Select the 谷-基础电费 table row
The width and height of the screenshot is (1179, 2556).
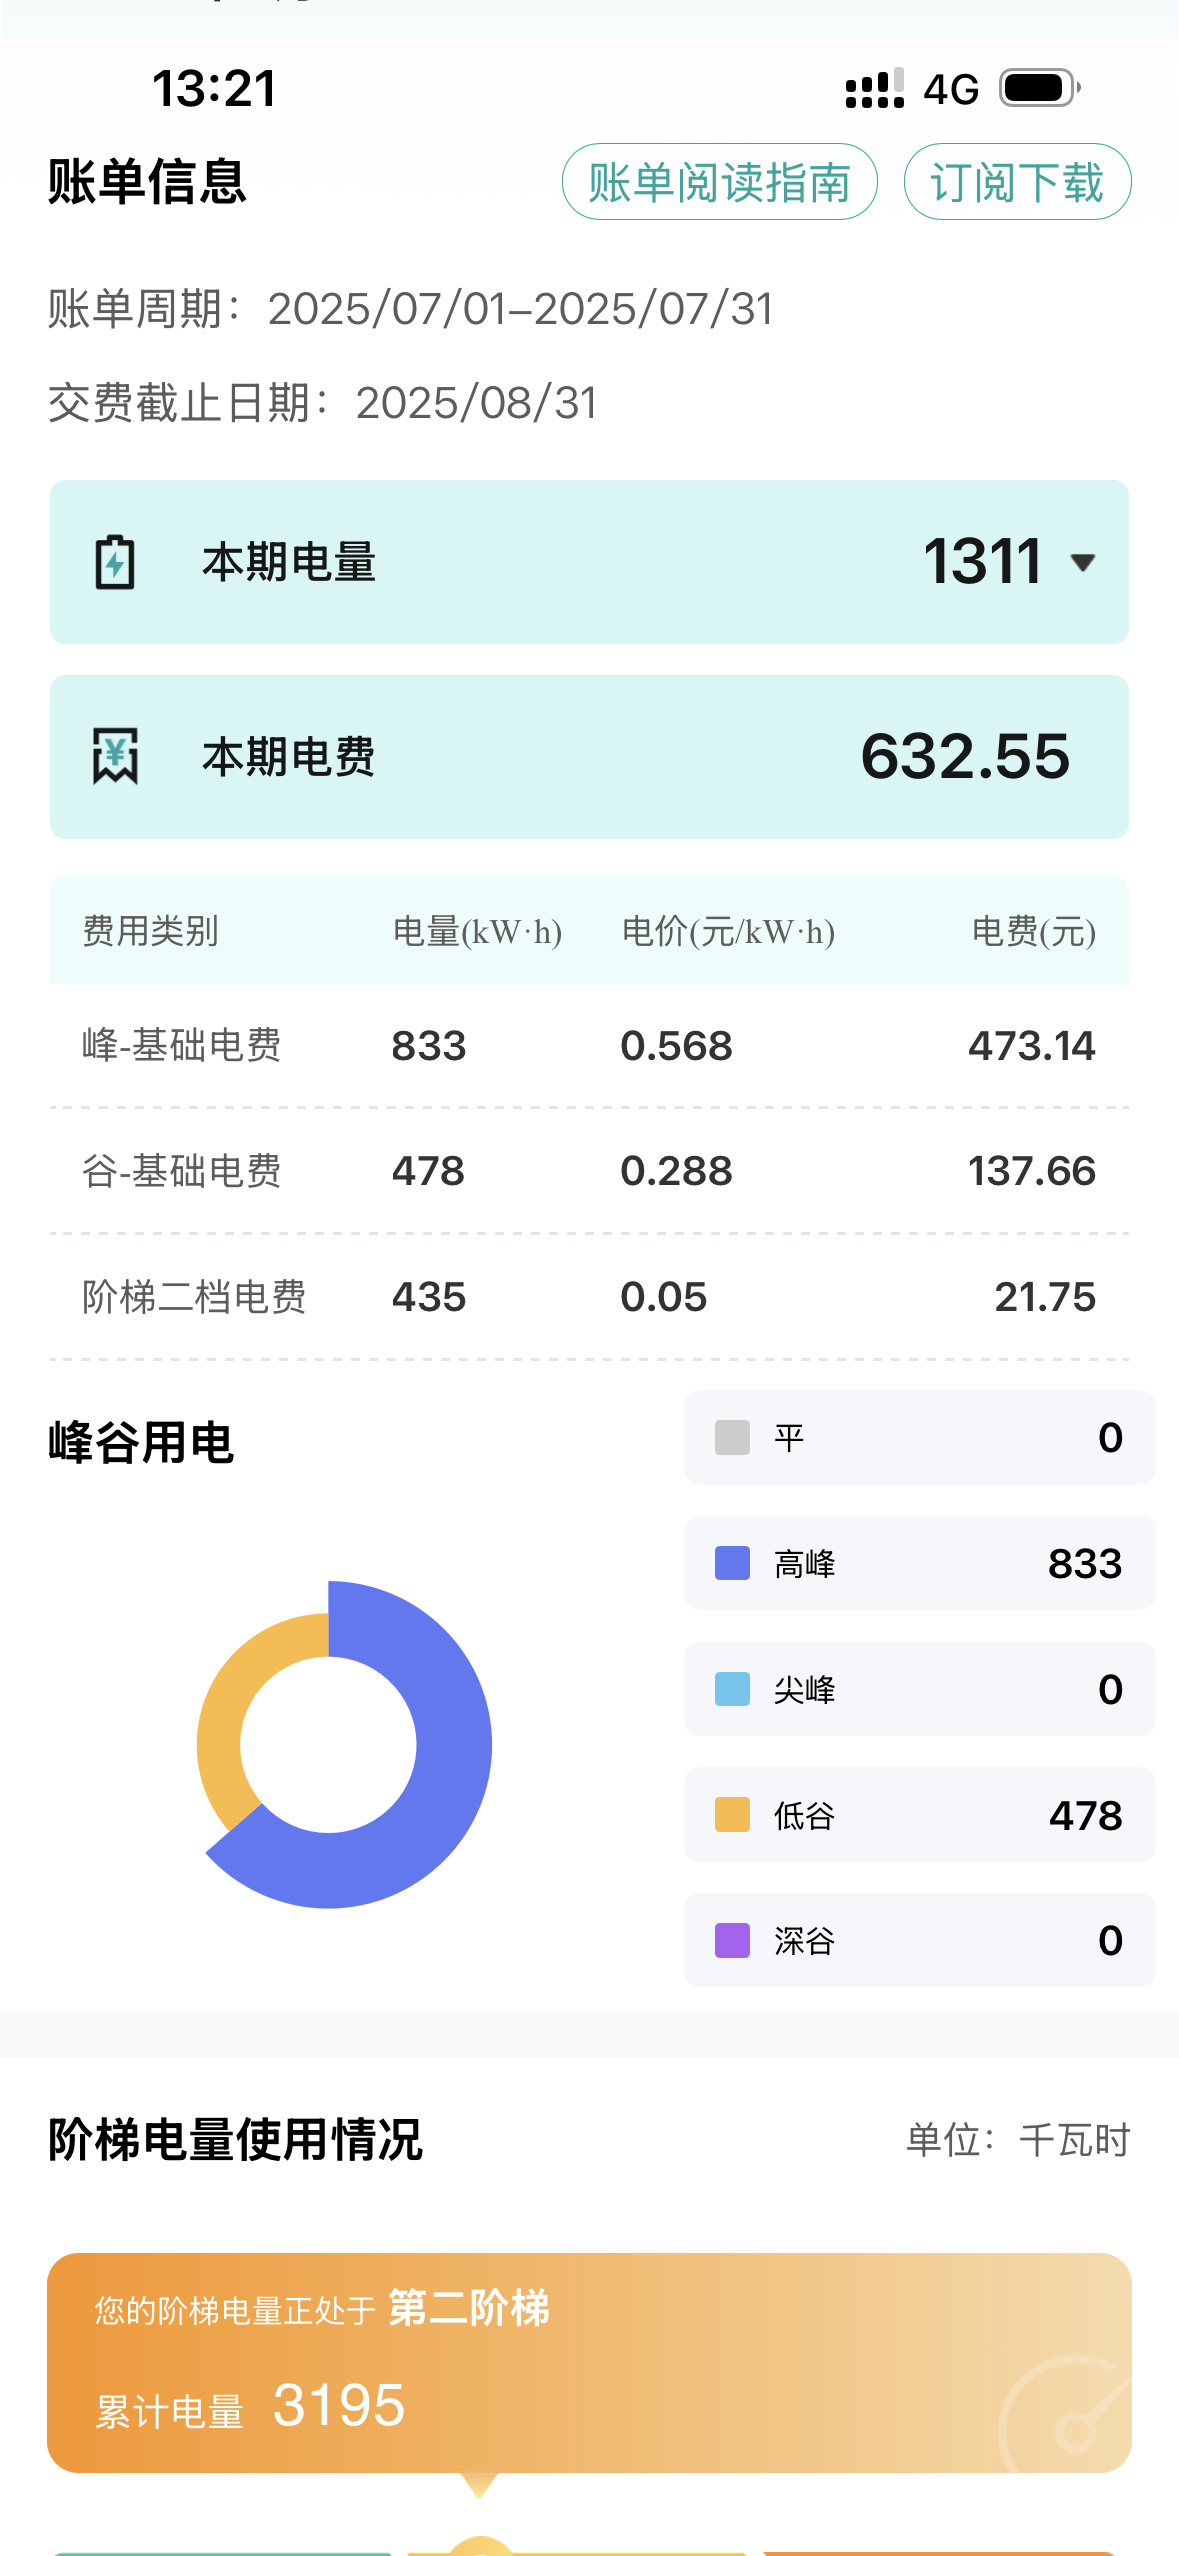pos(589,1171)
